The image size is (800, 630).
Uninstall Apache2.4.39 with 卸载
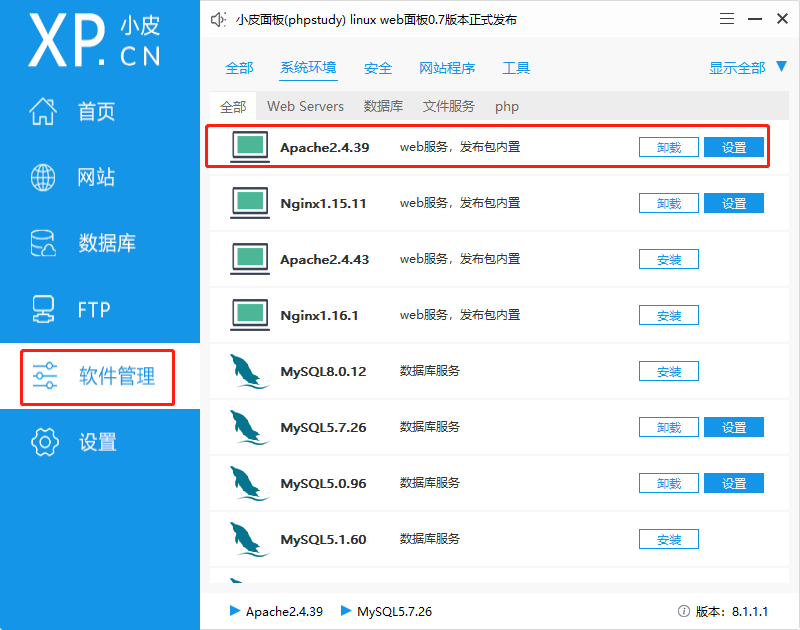coord(668,147)
